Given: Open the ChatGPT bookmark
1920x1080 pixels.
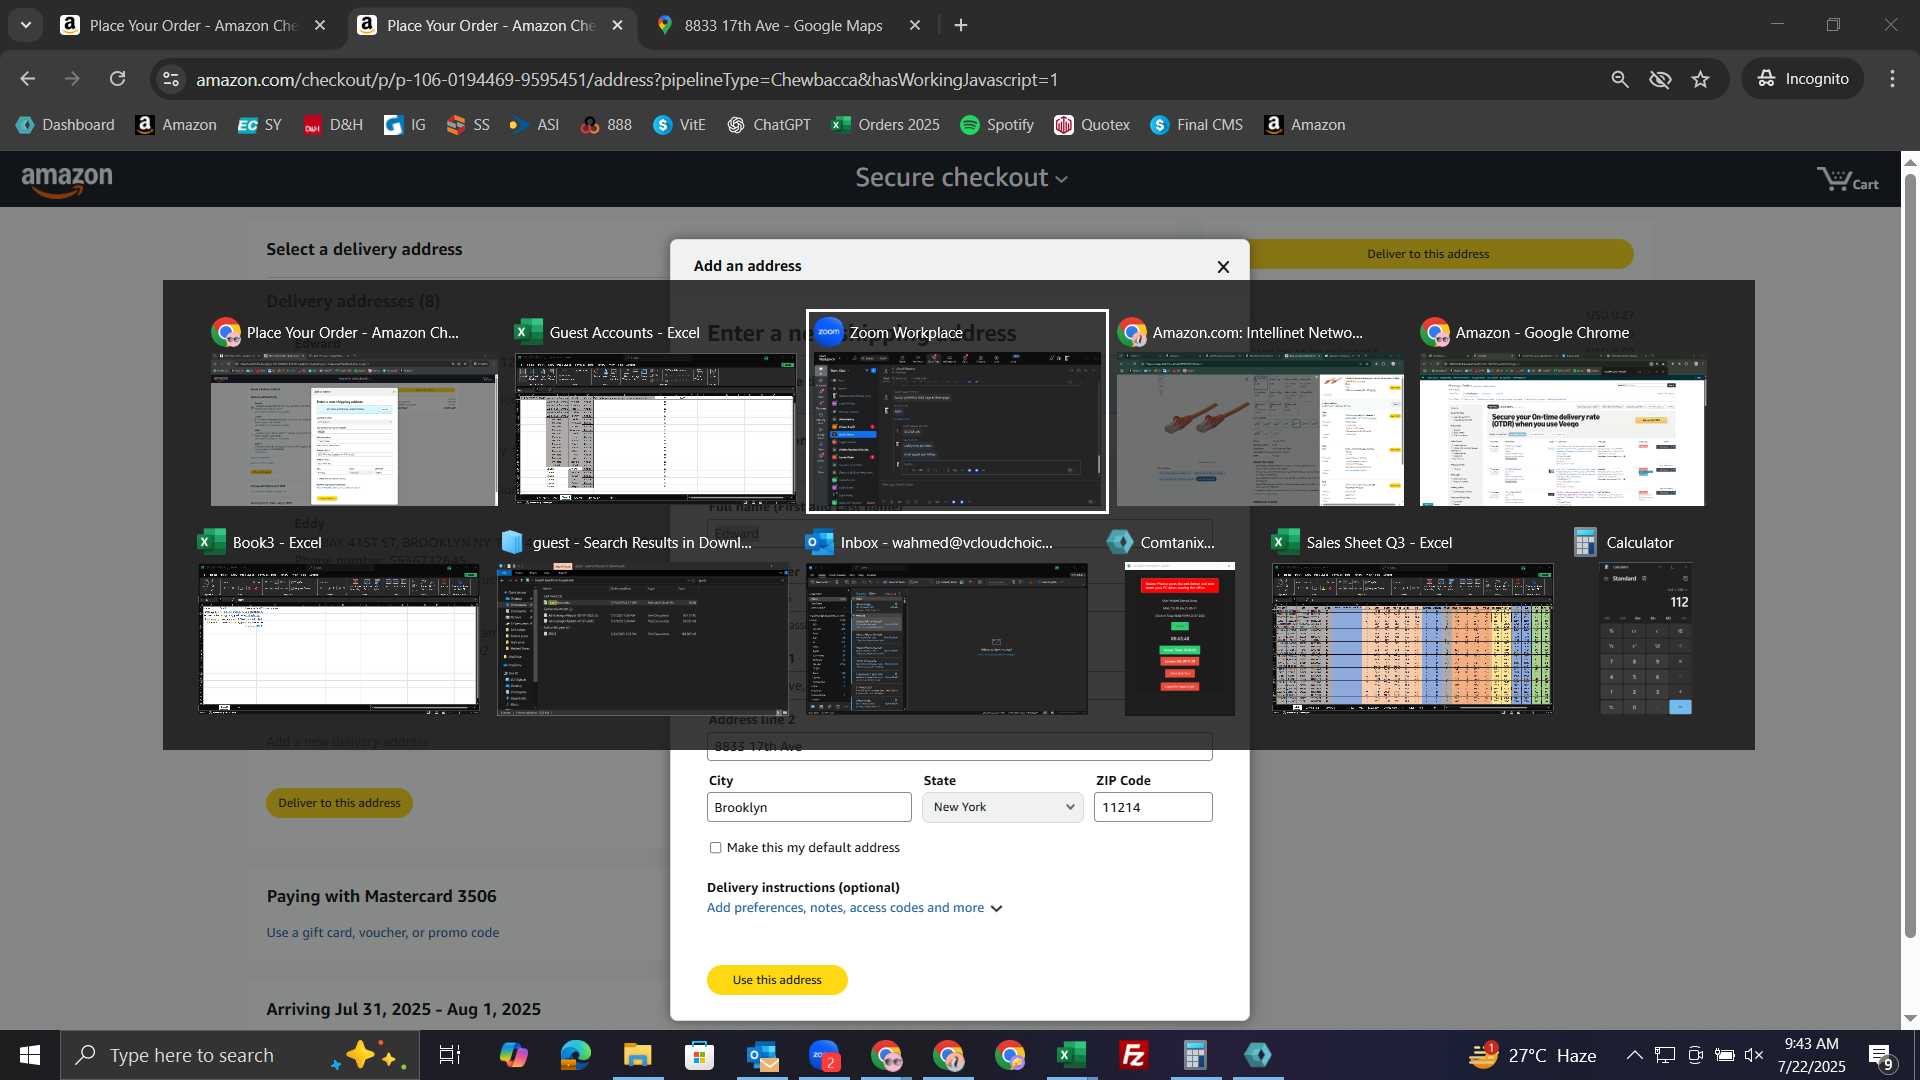Looking at the screenshot, I should point(769,125).
